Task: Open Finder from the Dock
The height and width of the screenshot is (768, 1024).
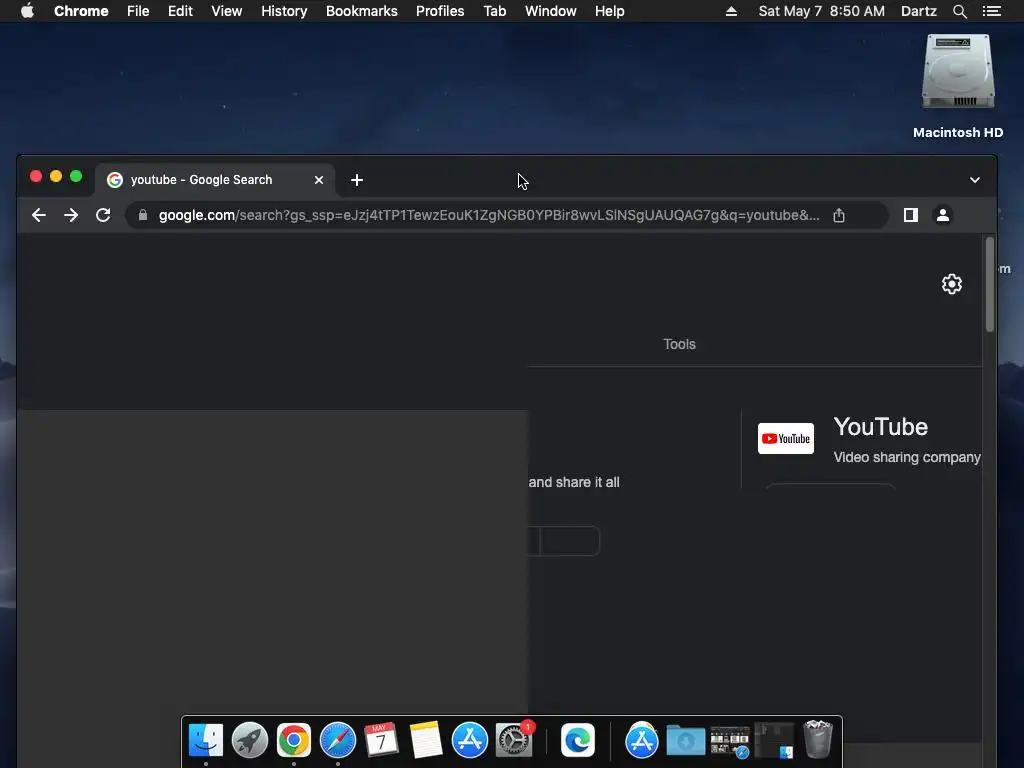Action: tap(206, 741)
